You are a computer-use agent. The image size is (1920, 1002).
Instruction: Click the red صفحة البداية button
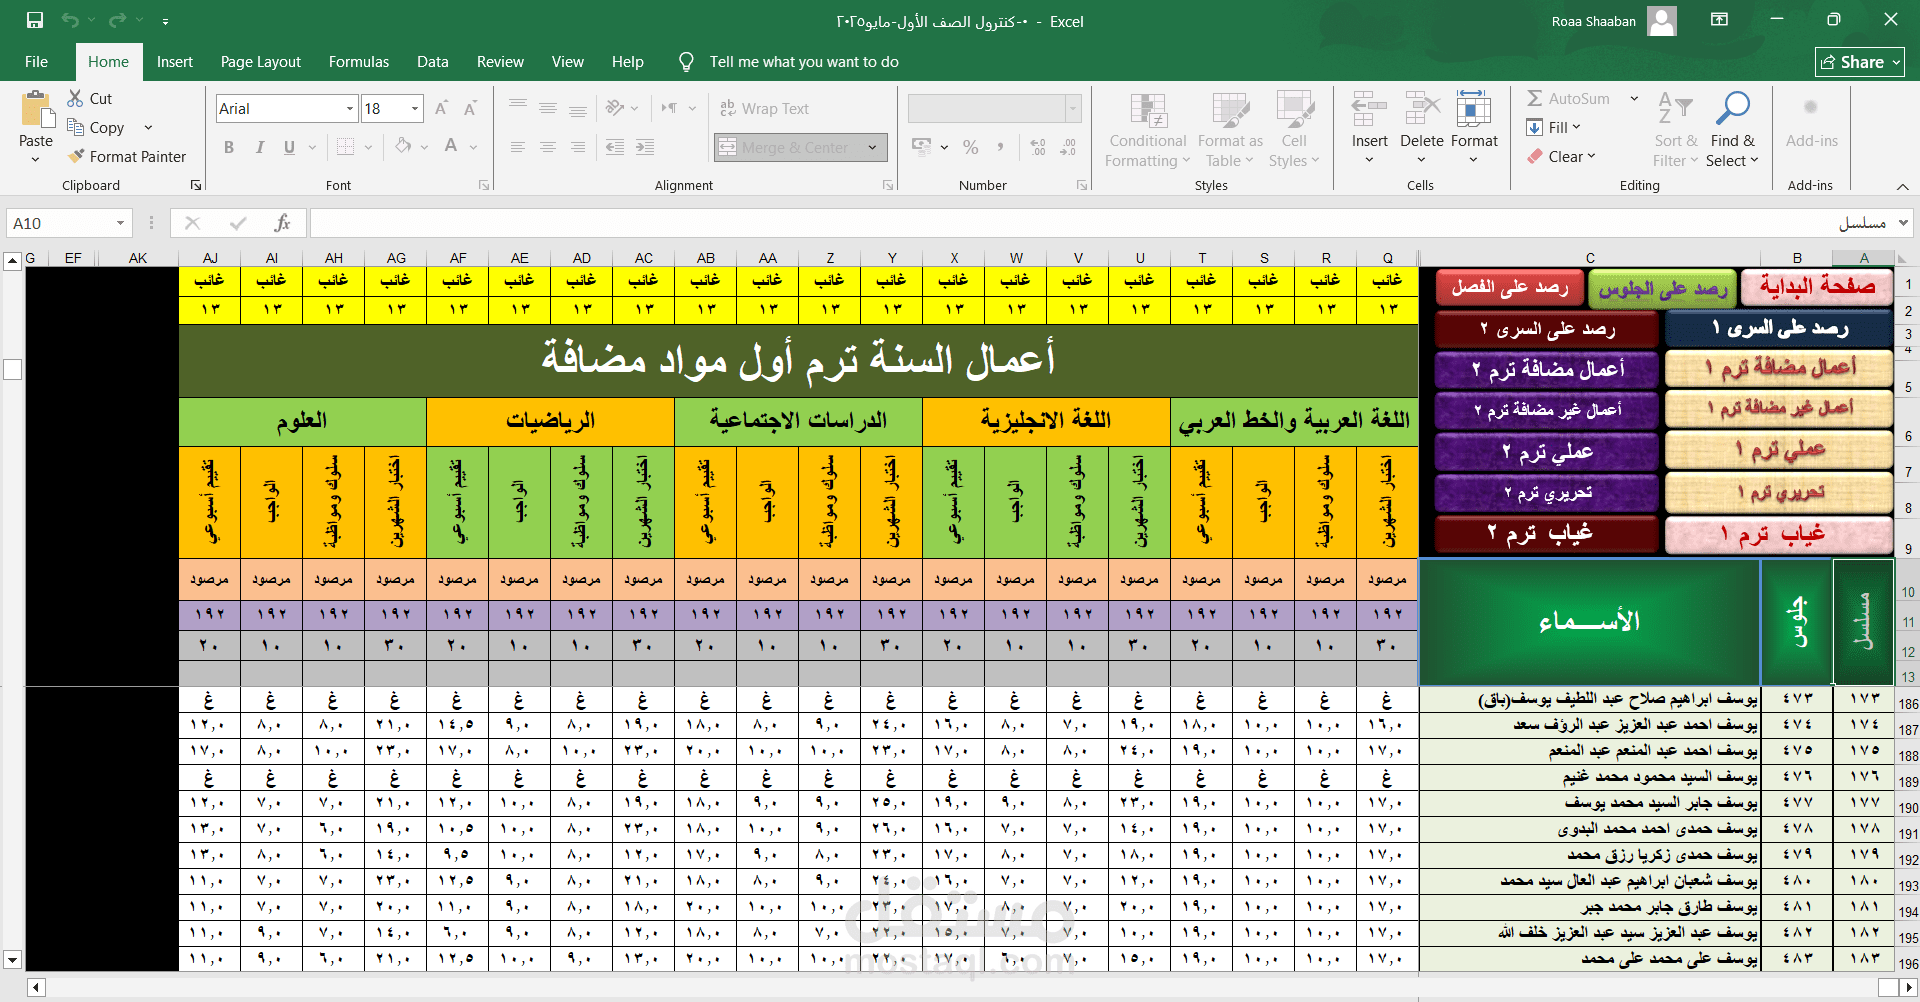tap(1817, 288)
